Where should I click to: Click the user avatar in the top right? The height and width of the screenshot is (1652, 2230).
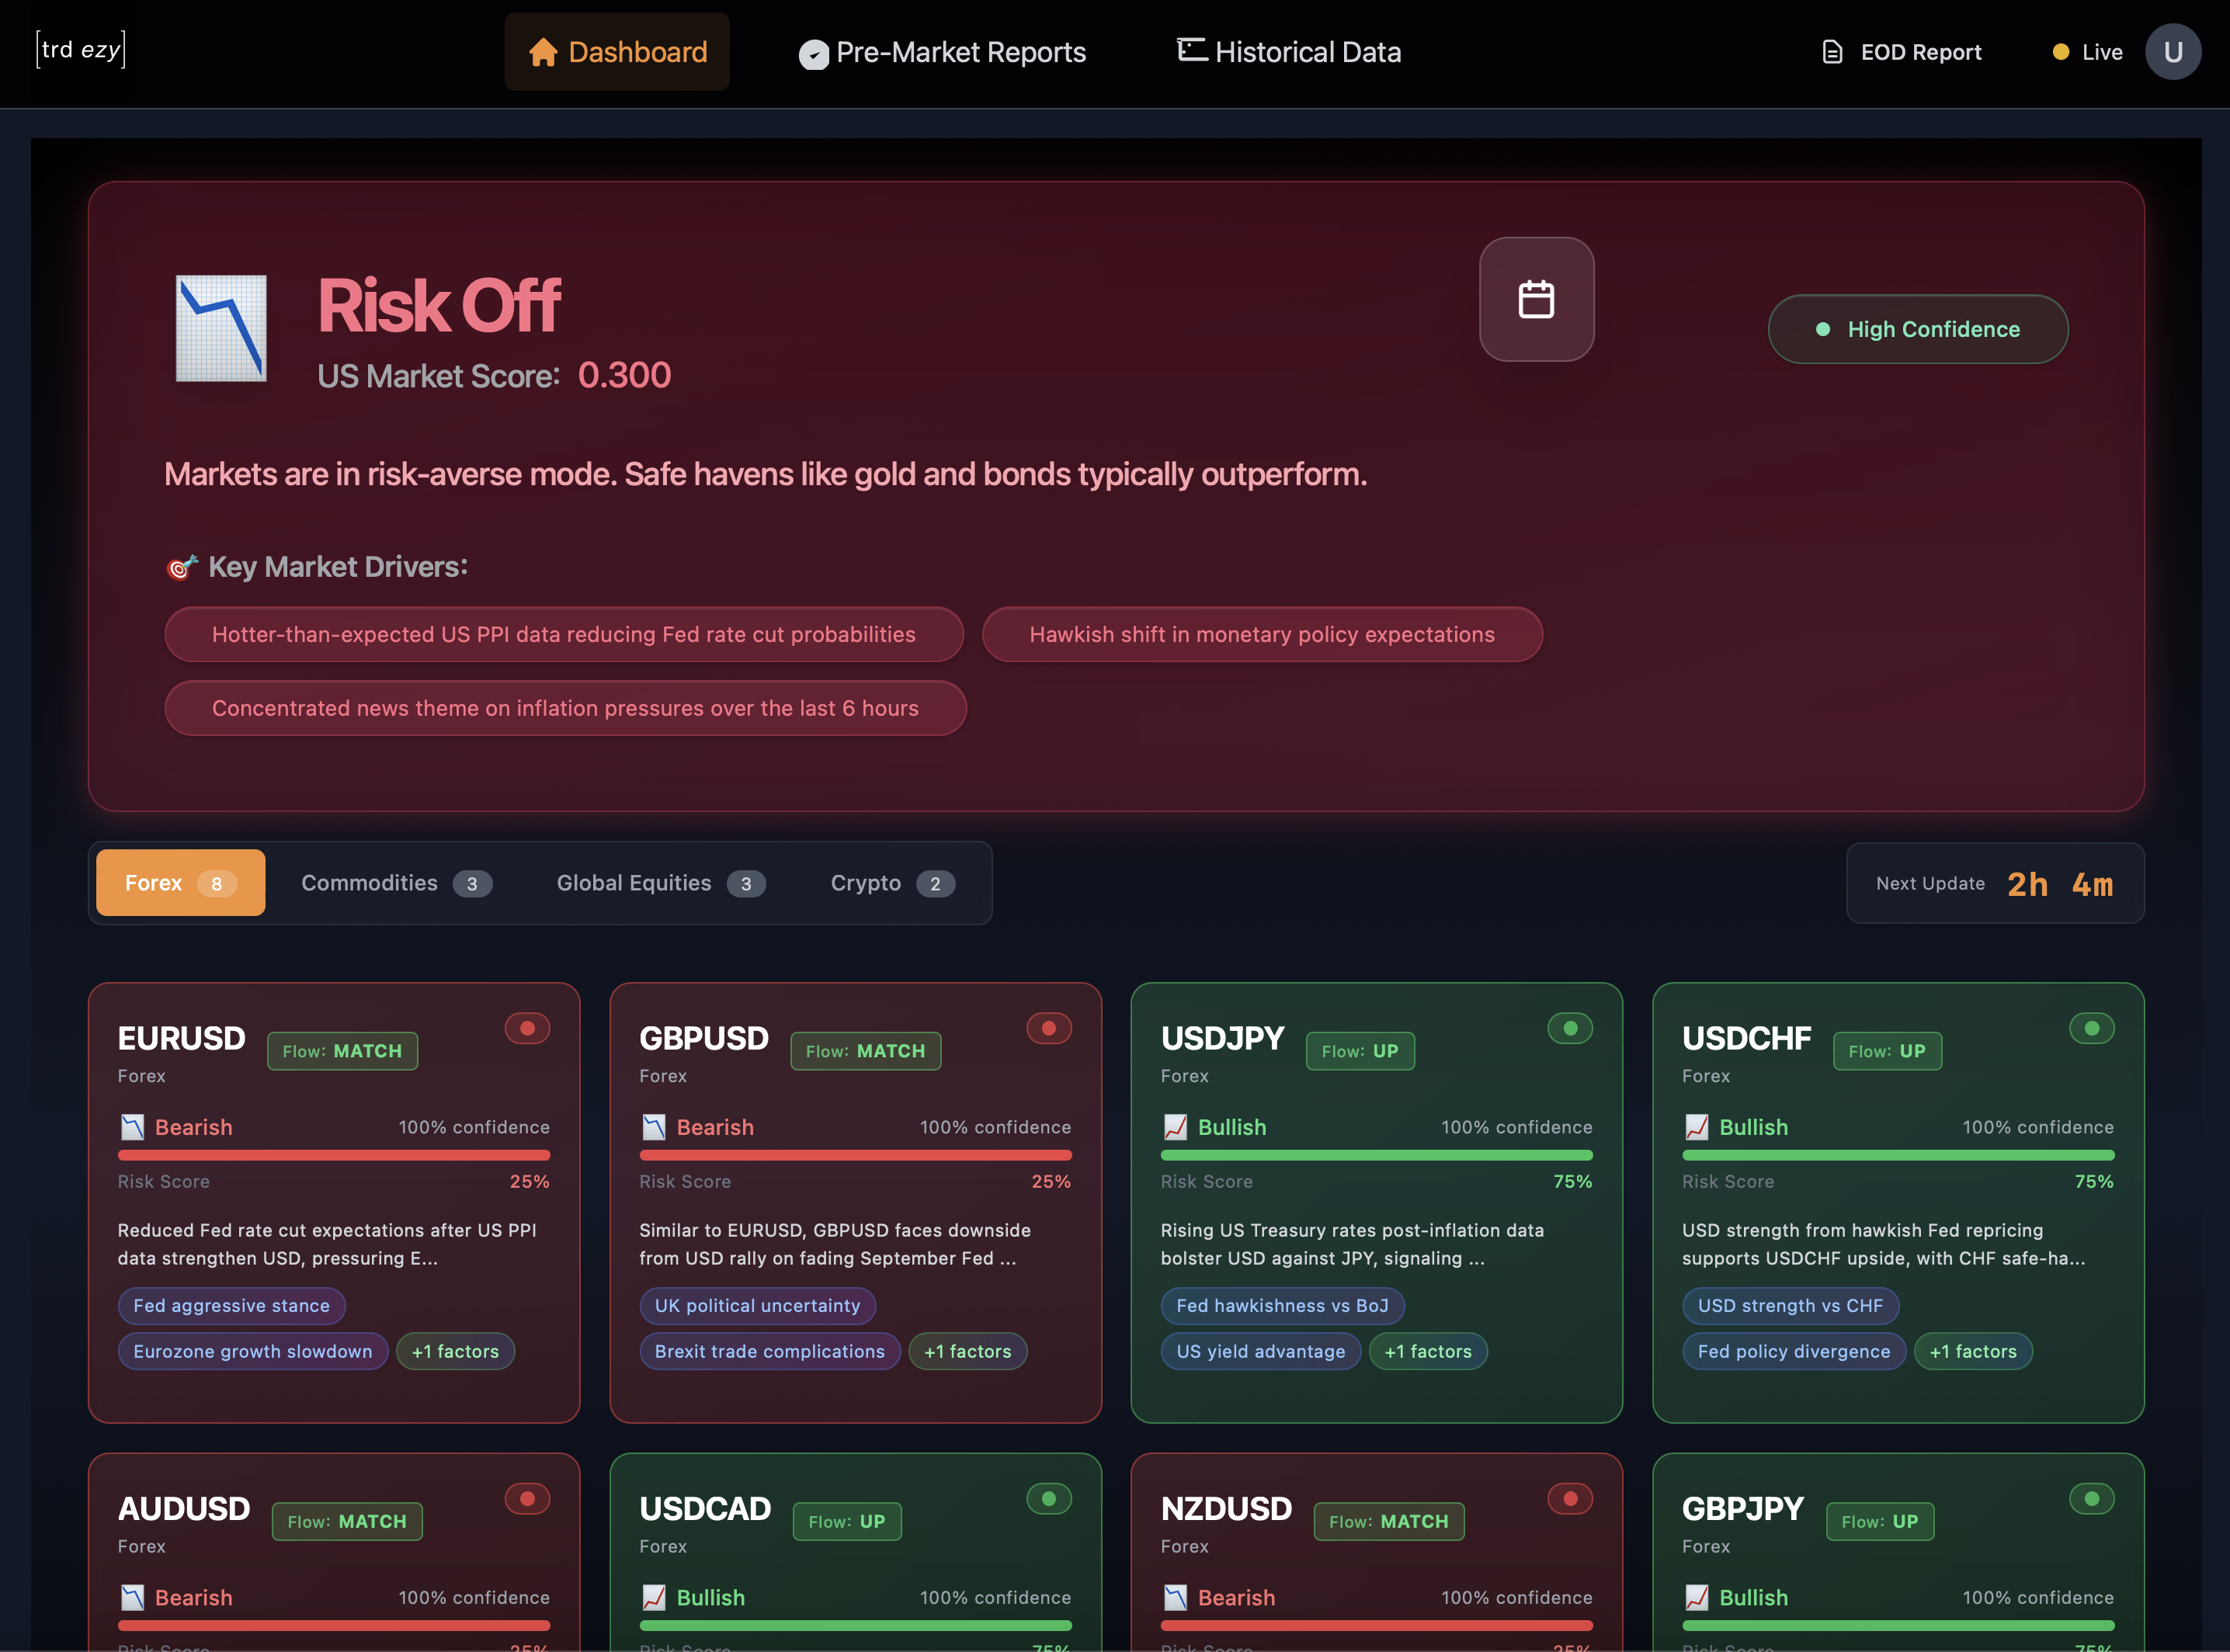click(2173, 51)
